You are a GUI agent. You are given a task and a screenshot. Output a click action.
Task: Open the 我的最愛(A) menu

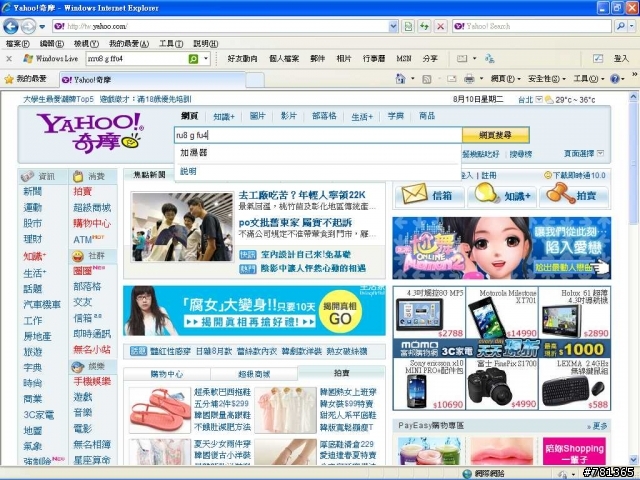[x=129, y=43]
